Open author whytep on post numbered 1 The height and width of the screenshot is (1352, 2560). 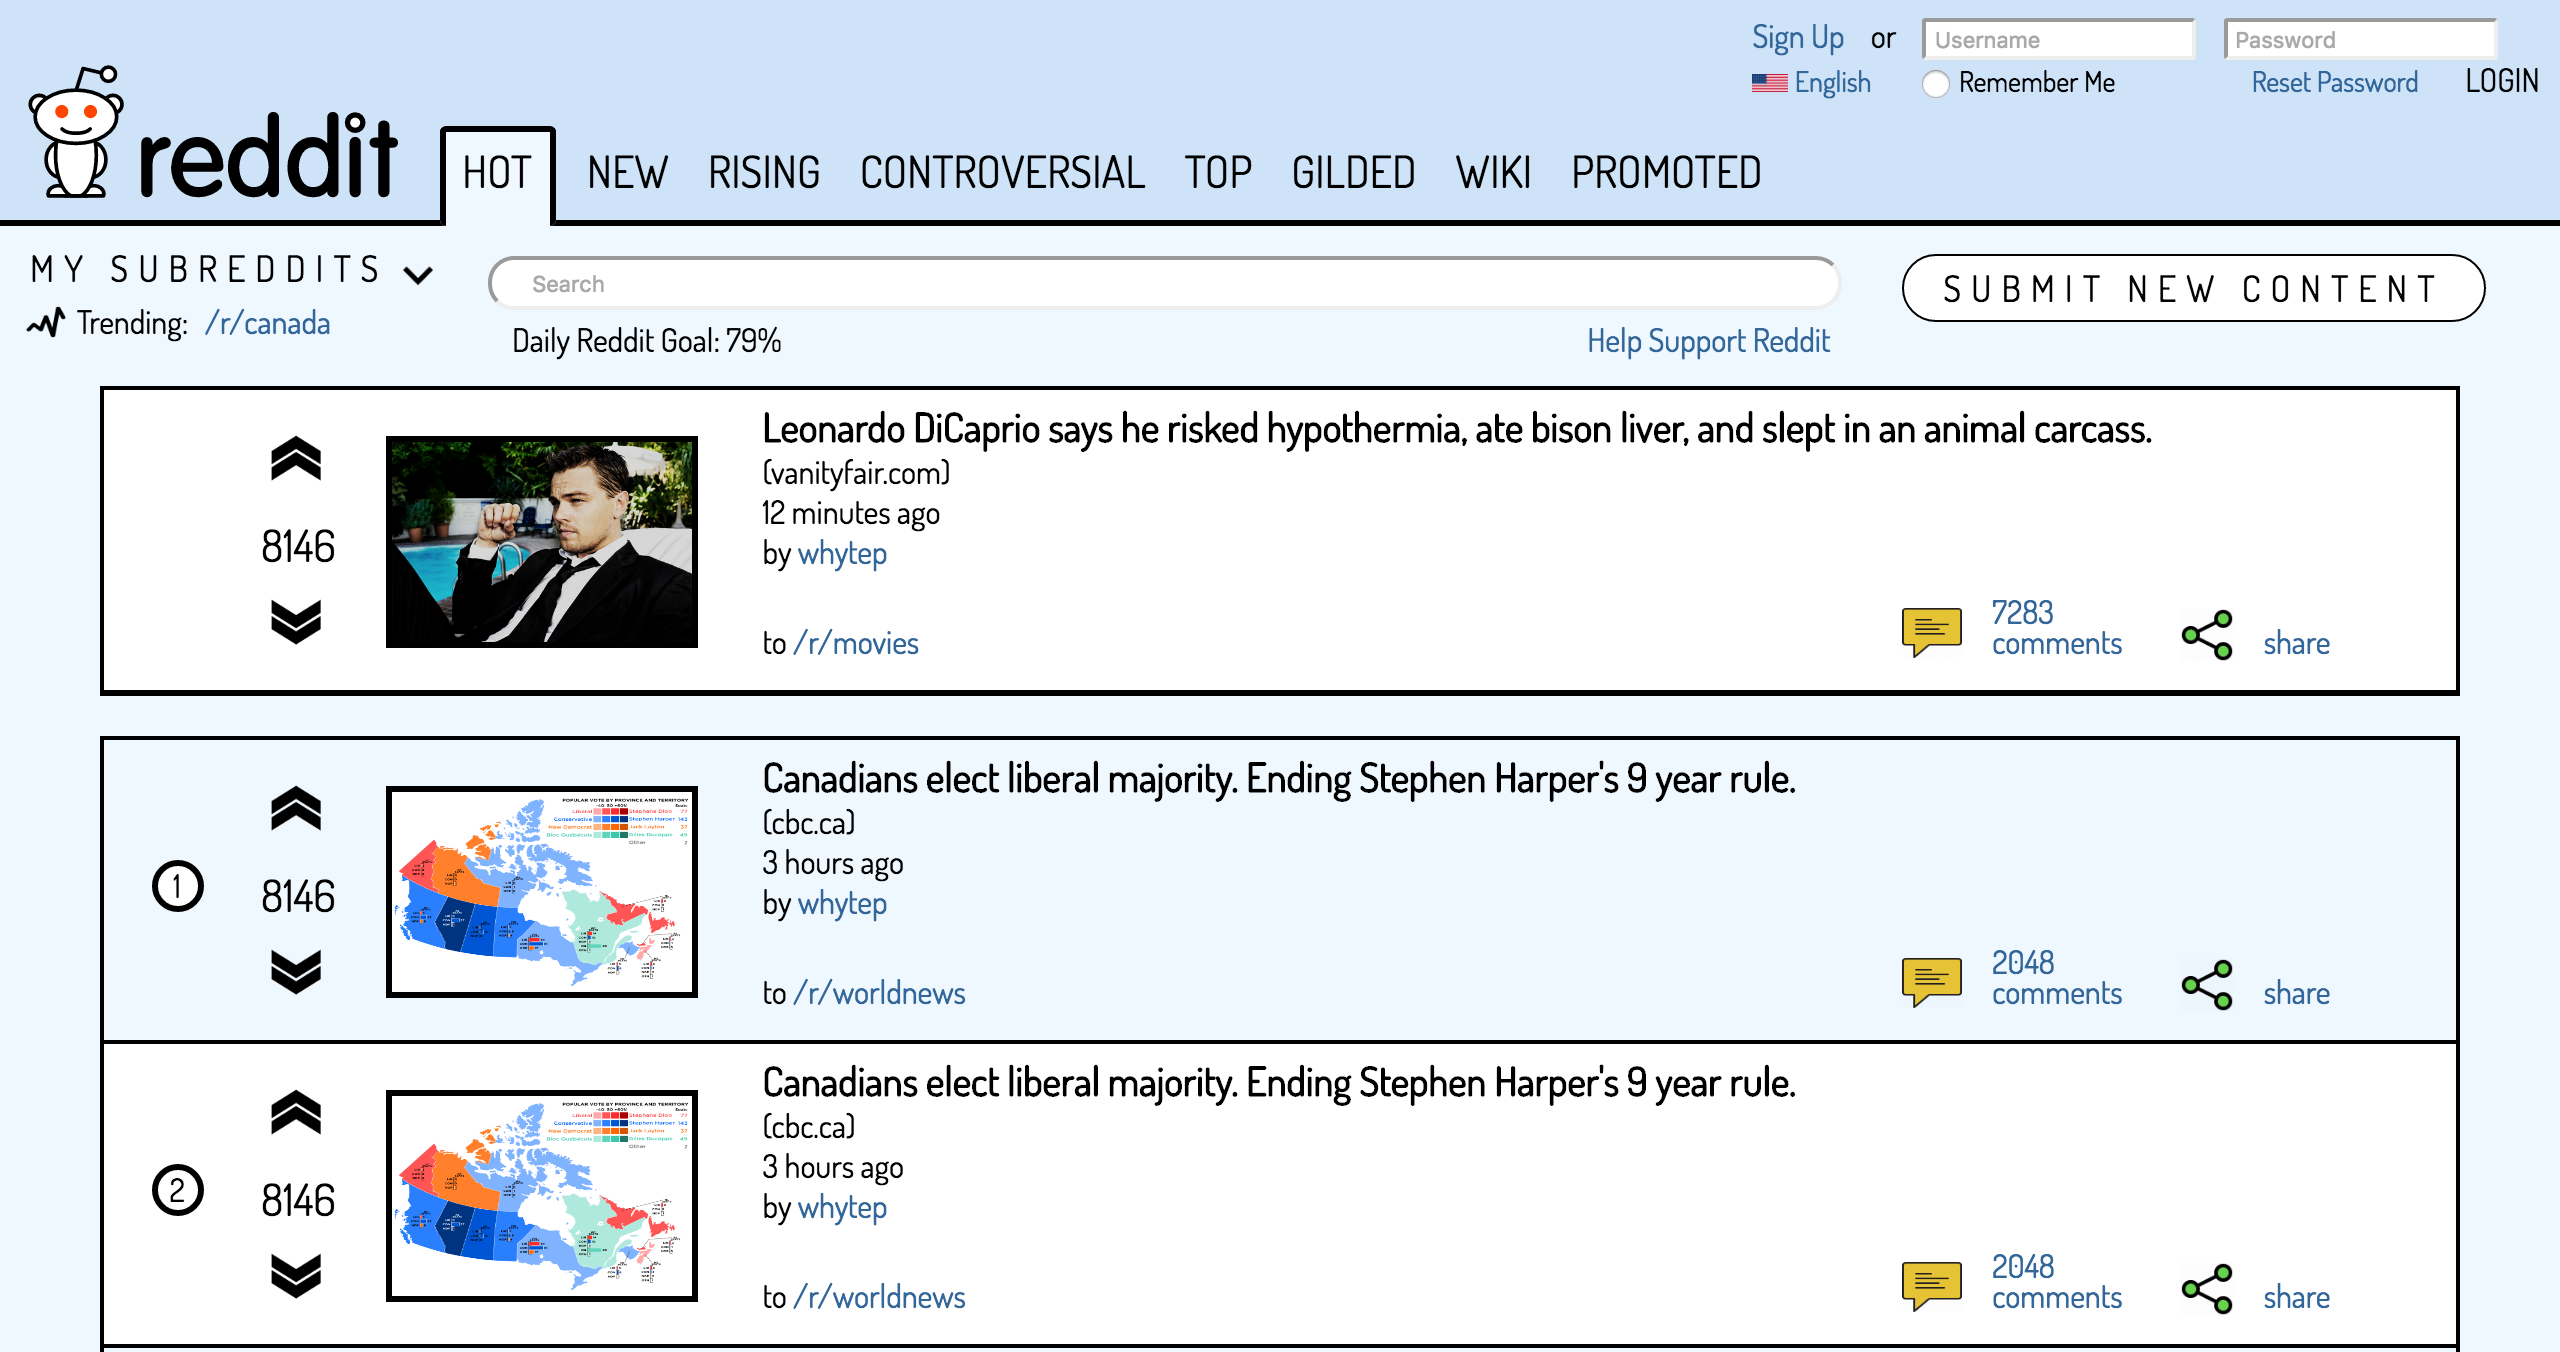pos(842,904)
